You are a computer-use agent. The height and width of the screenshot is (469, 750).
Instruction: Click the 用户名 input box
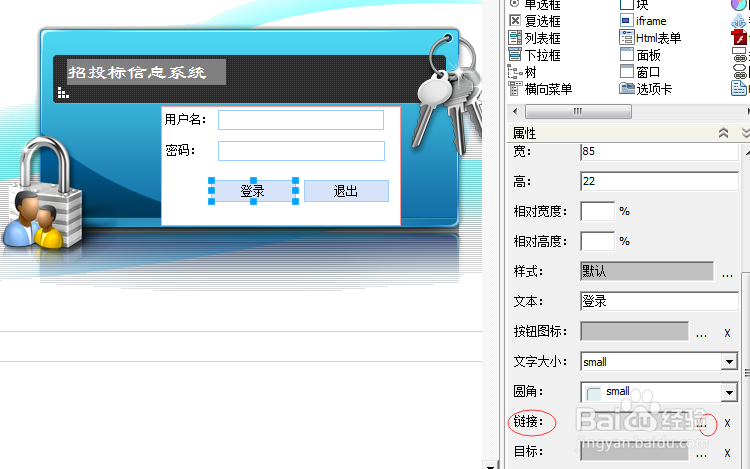point(301,120)
